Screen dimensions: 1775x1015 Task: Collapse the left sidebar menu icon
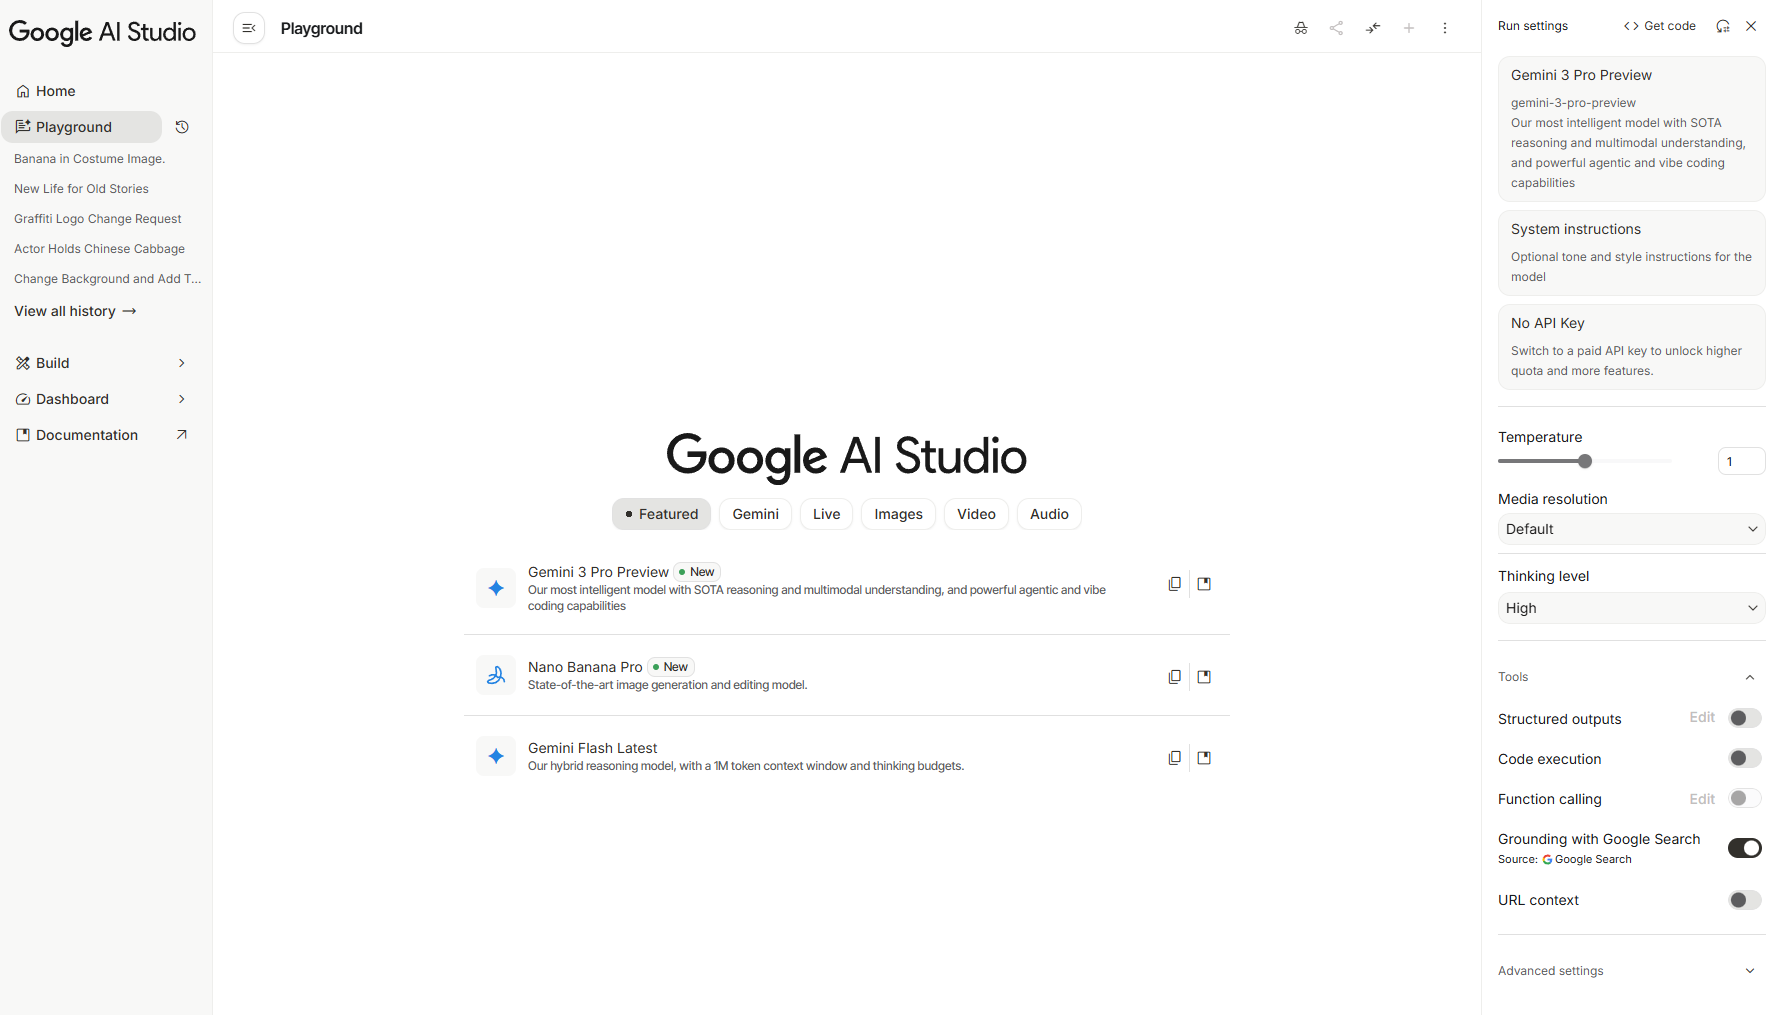point(249,28)
